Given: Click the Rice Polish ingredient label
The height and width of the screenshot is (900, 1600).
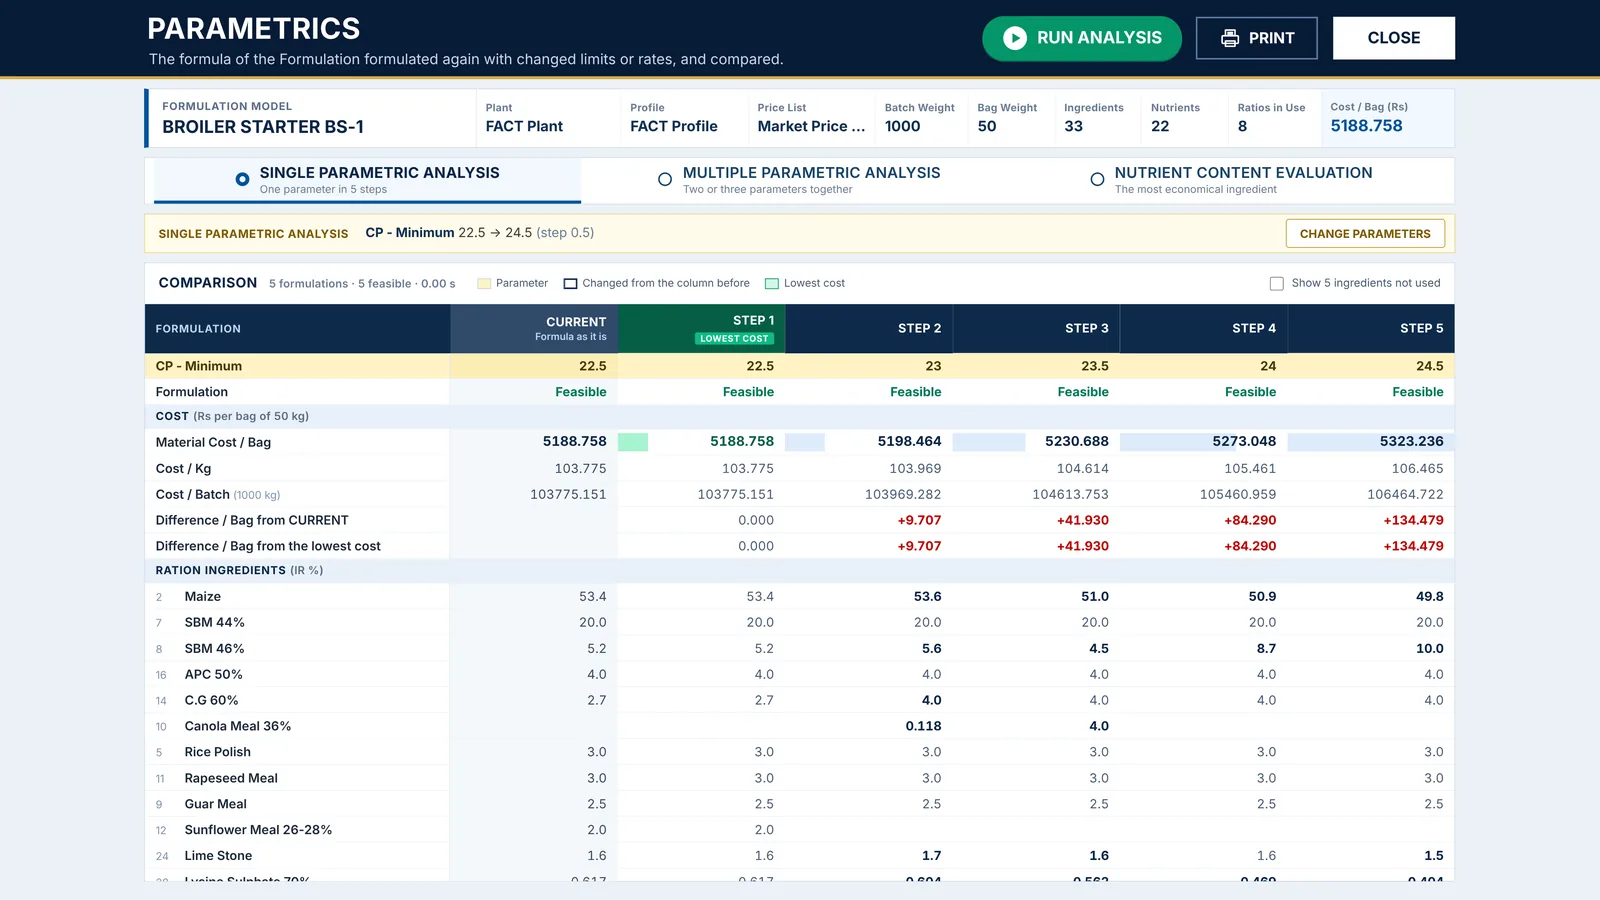Looking at the screenshot, I should (218, 752).
